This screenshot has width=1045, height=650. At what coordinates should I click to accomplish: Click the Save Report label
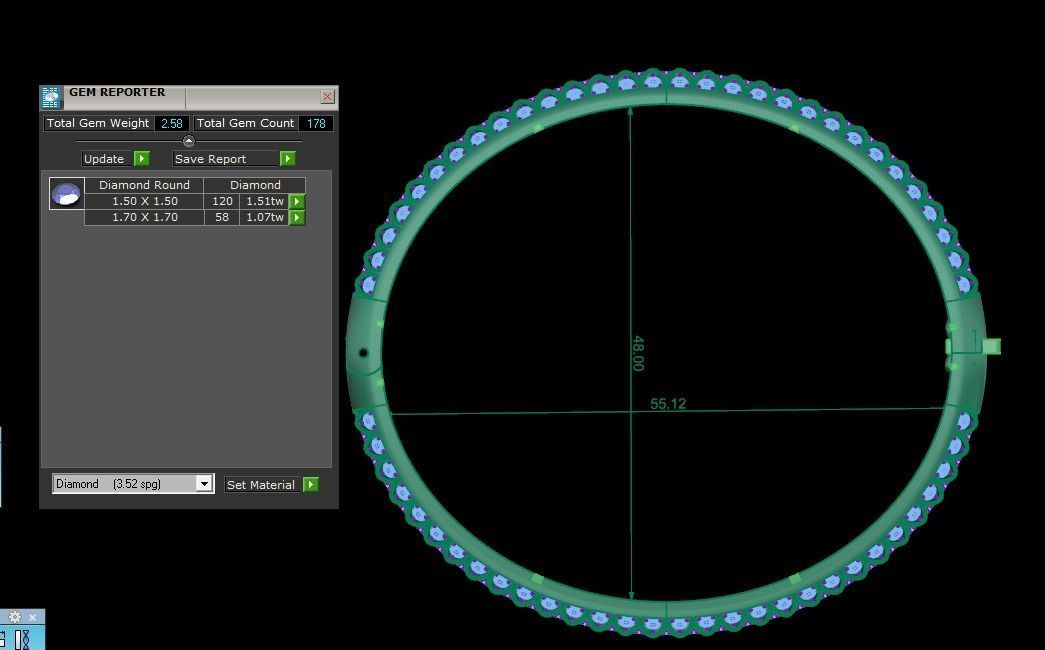(x=225, y=159)
